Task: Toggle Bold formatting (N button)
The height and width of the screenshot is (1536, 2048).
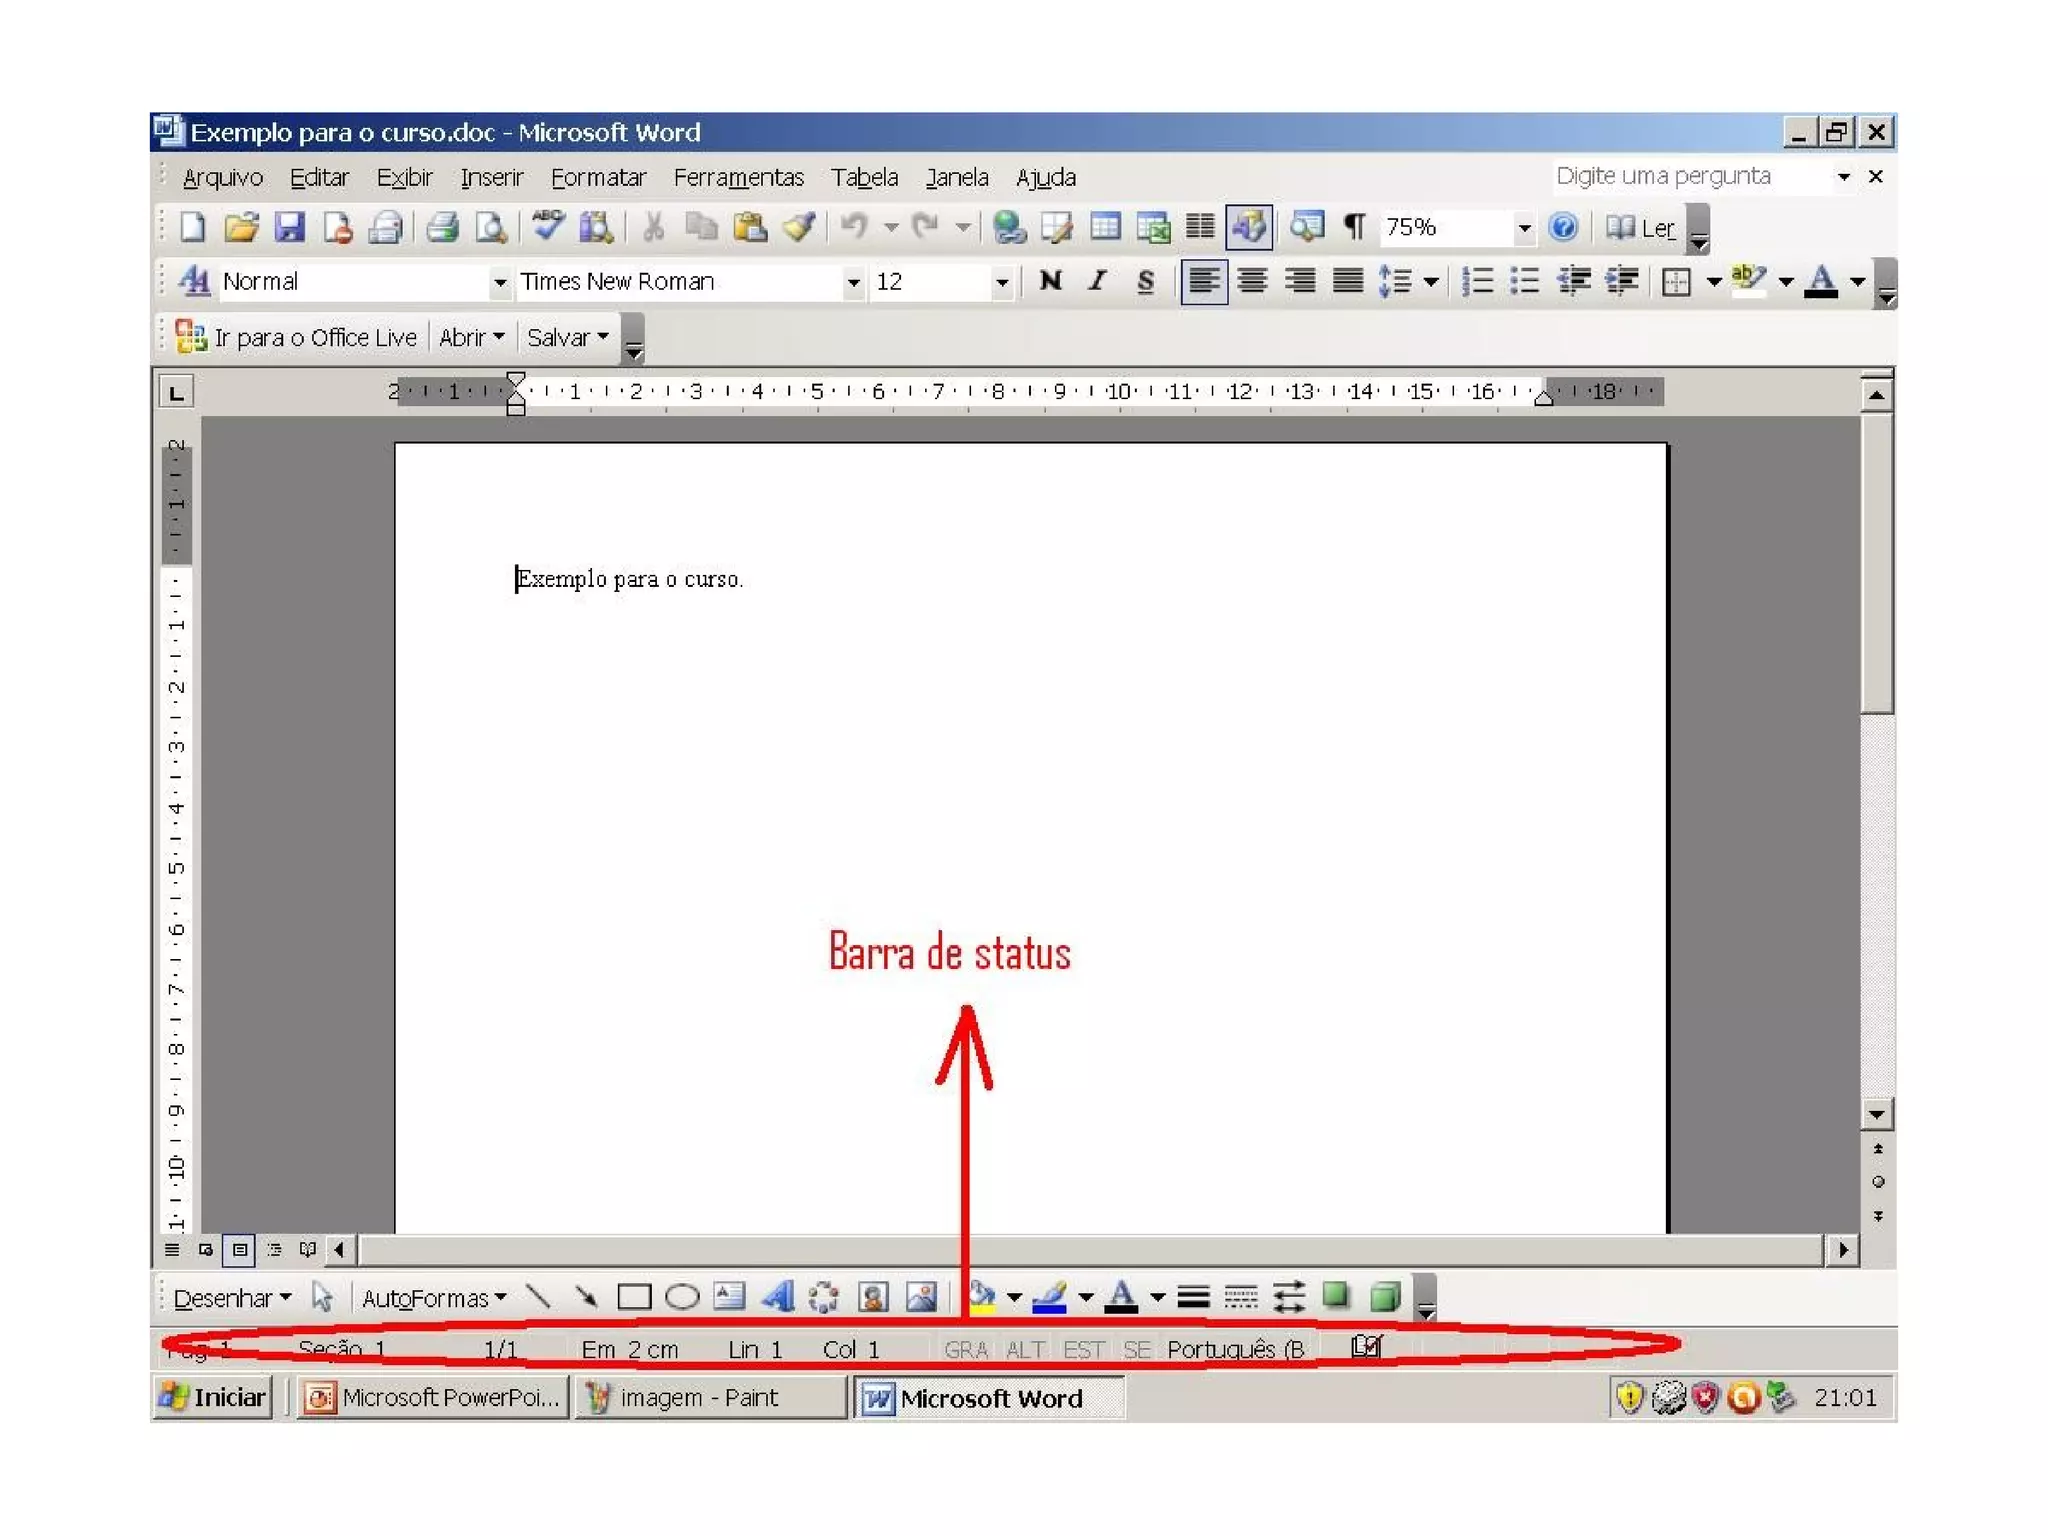Action: pyautogui.click(x=1050, y=282)
